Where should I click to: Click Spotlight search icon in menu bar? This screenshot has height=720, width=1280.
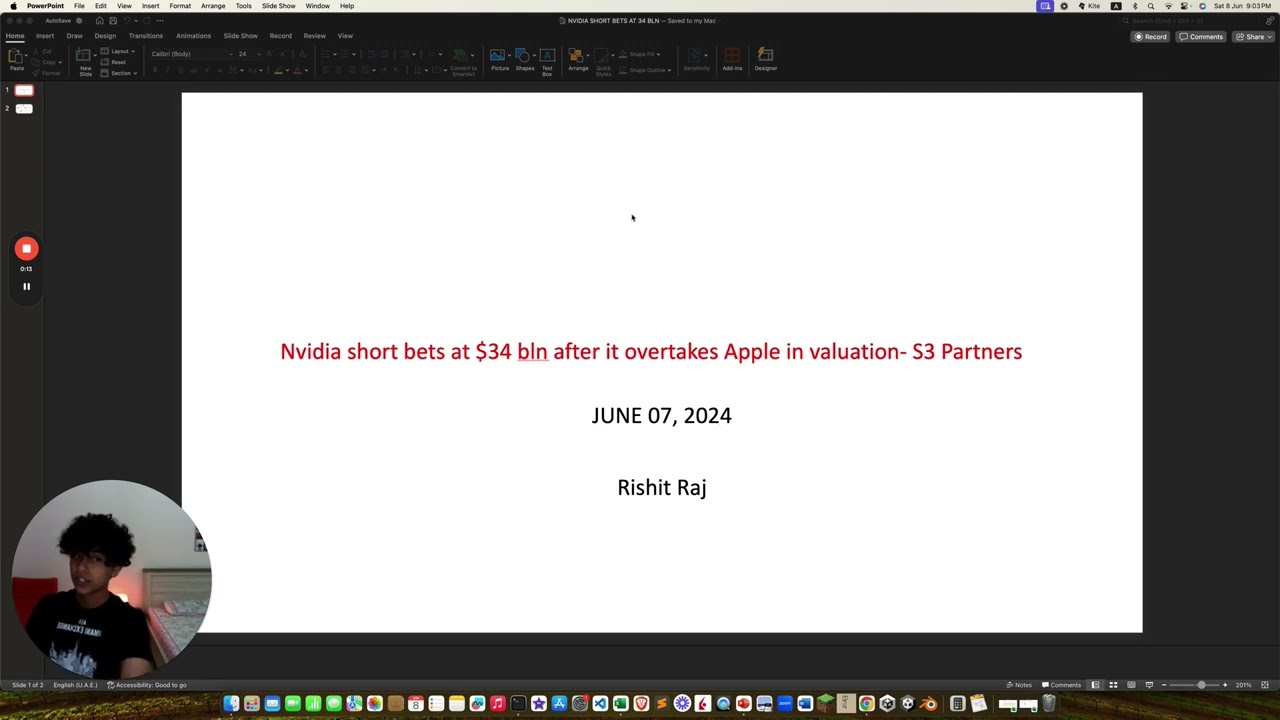[x=1150, y=6]
